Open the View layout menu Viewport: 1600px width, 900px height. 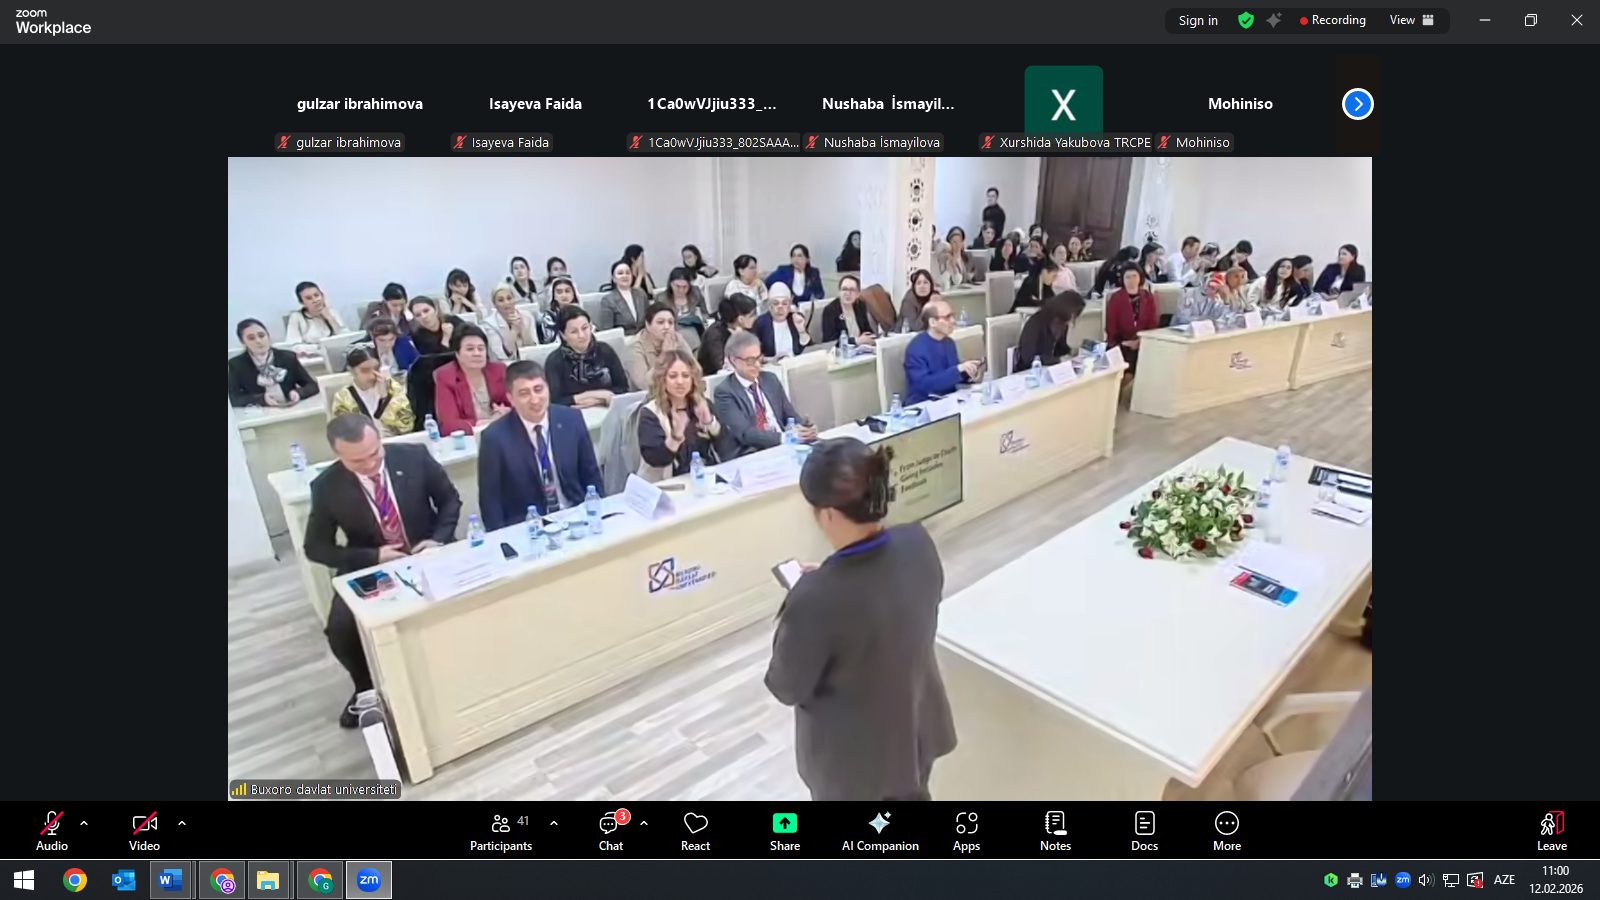pos(1411,20)
